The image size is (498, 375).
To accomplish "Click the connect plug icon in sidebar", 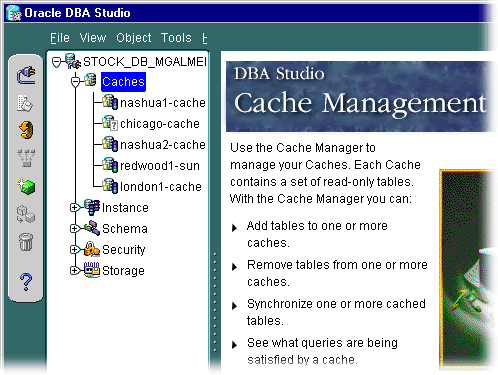I will [26, 75].
